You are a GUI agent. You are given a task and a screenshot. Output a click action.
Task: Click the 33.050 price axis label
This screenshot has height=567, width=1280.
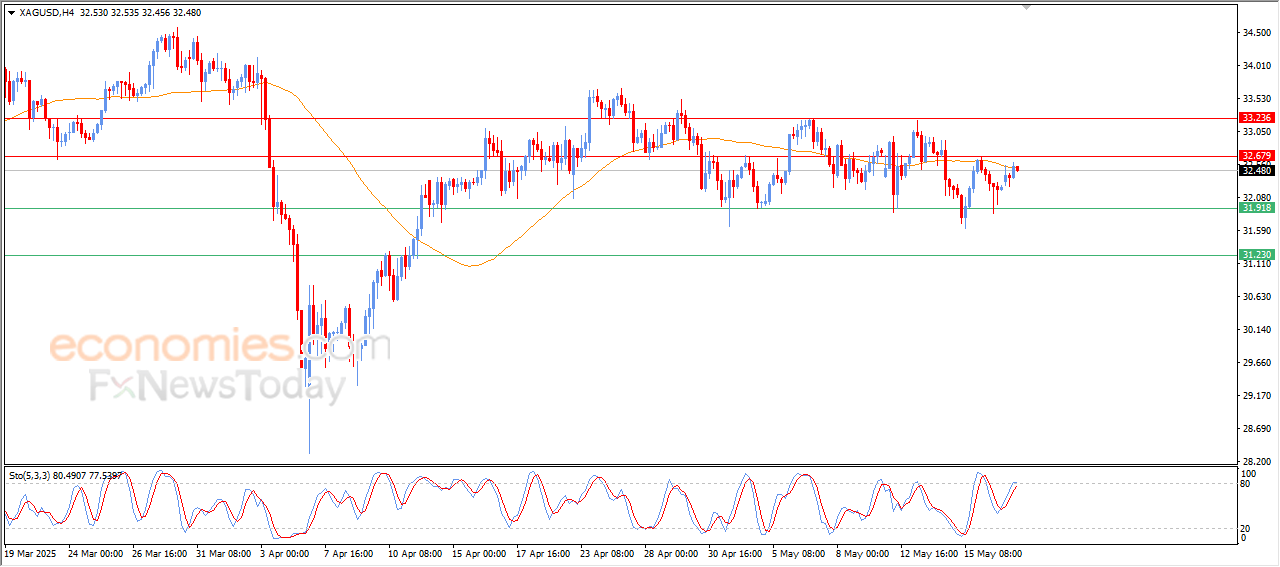tap(1256, 132)
